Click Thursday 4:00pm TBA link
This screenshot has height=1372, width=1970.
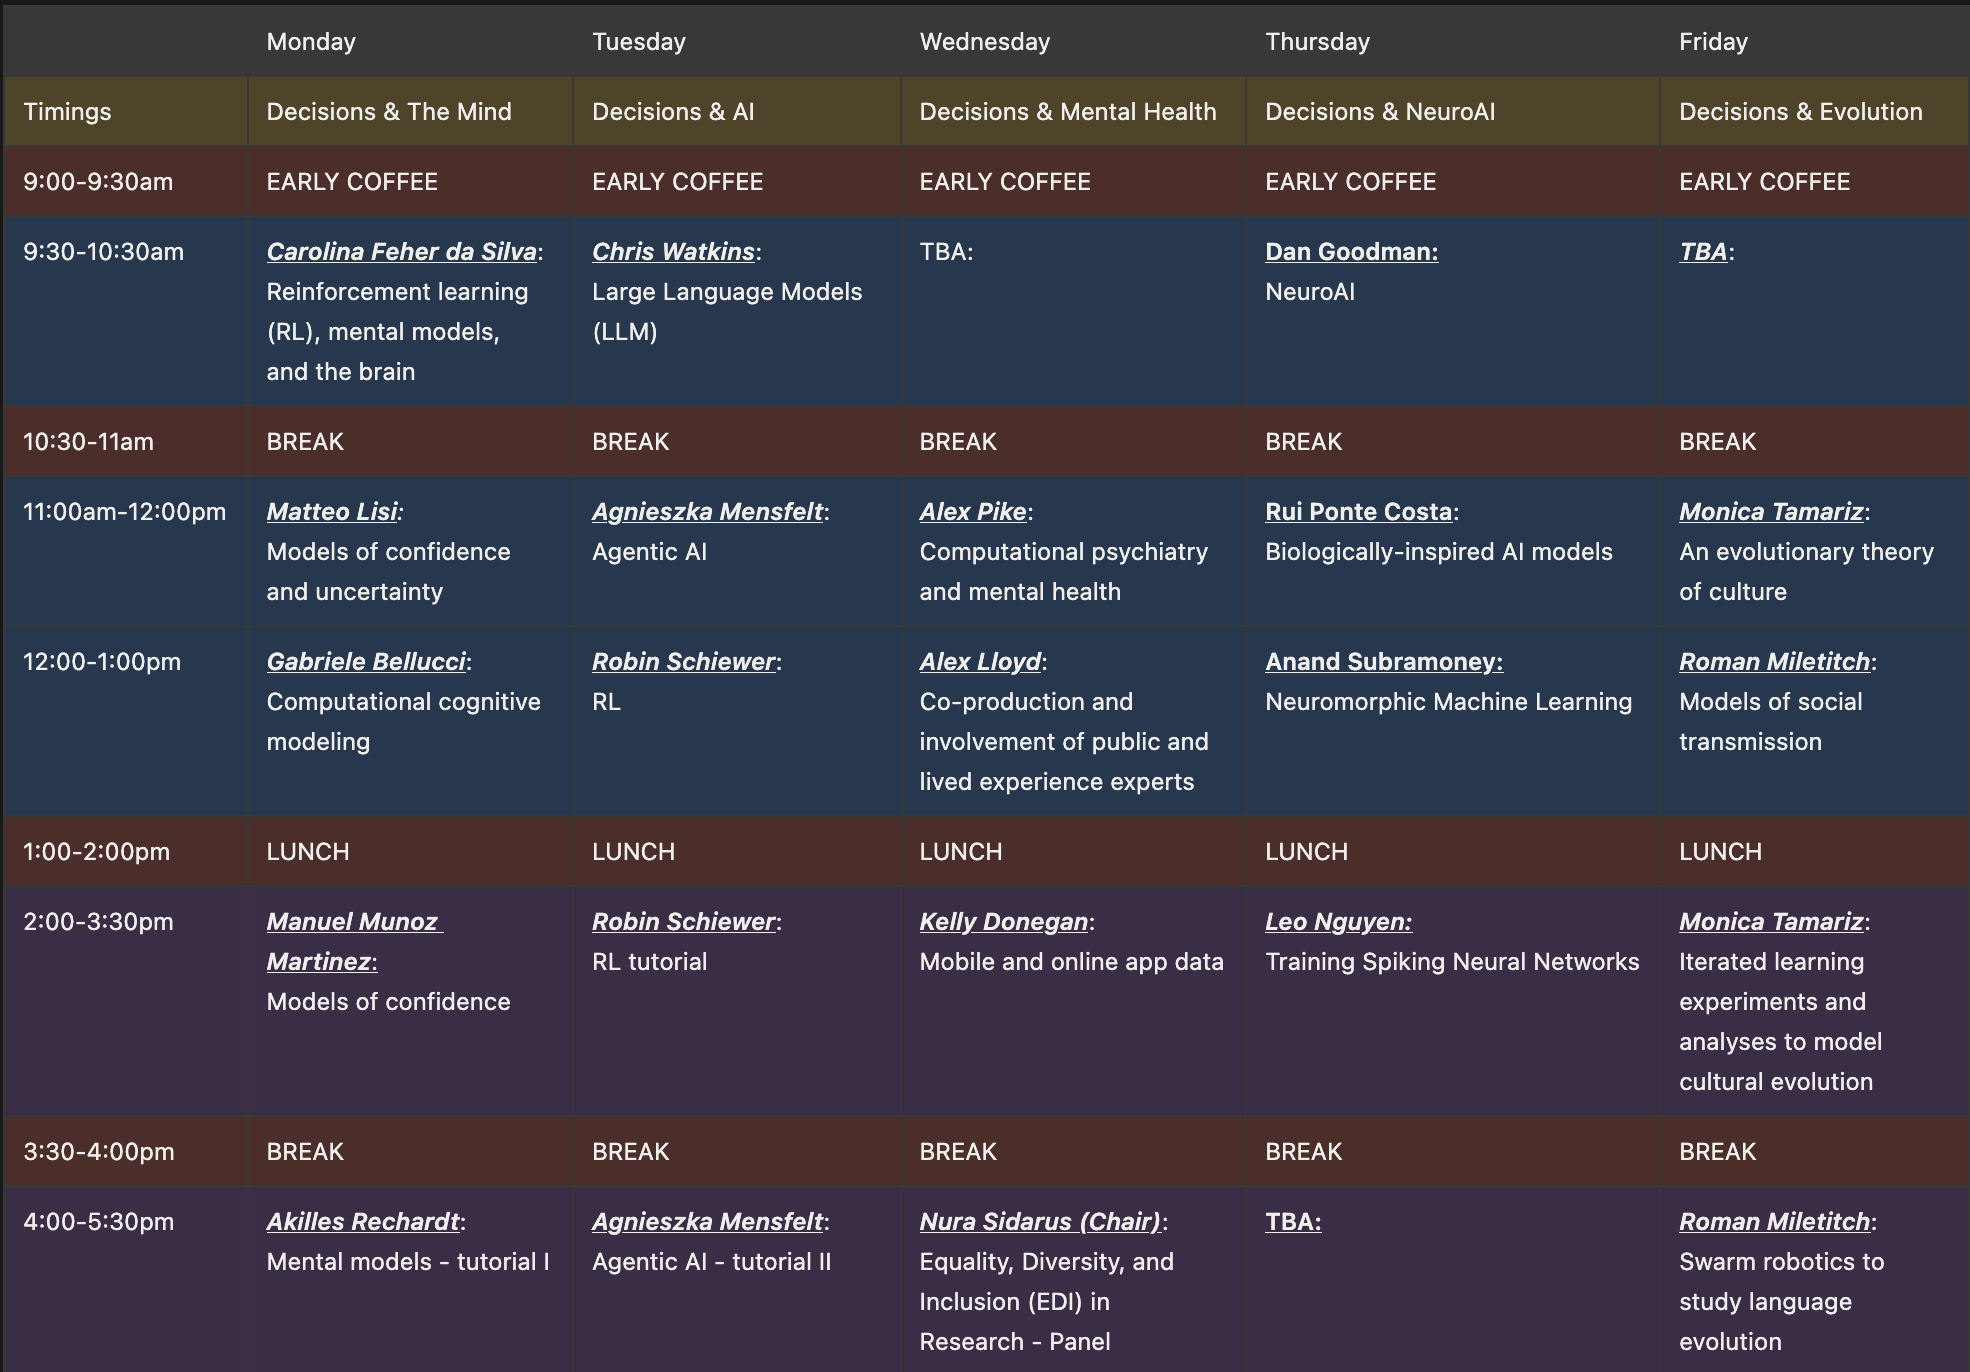pyautogui.click(x=1292, y=1222)
